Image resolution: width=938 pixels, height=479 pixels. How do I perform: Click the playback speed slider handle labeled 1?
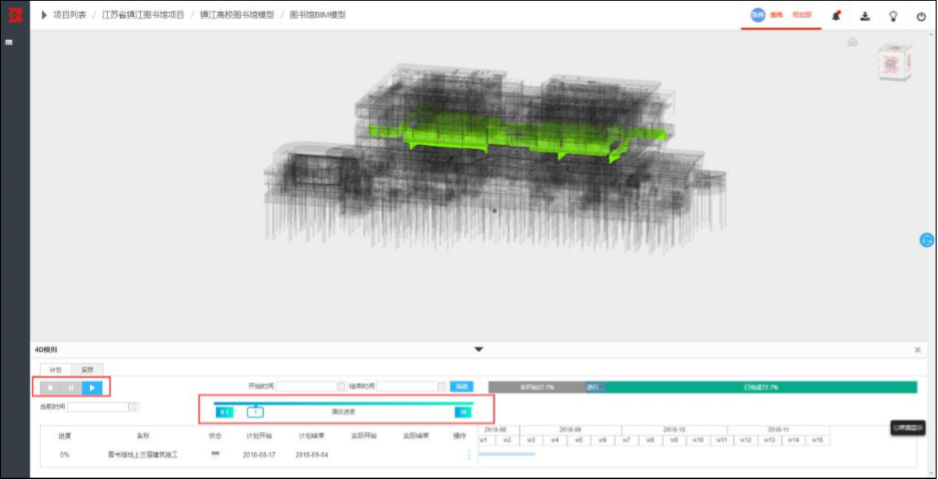(x=255, y=412)
